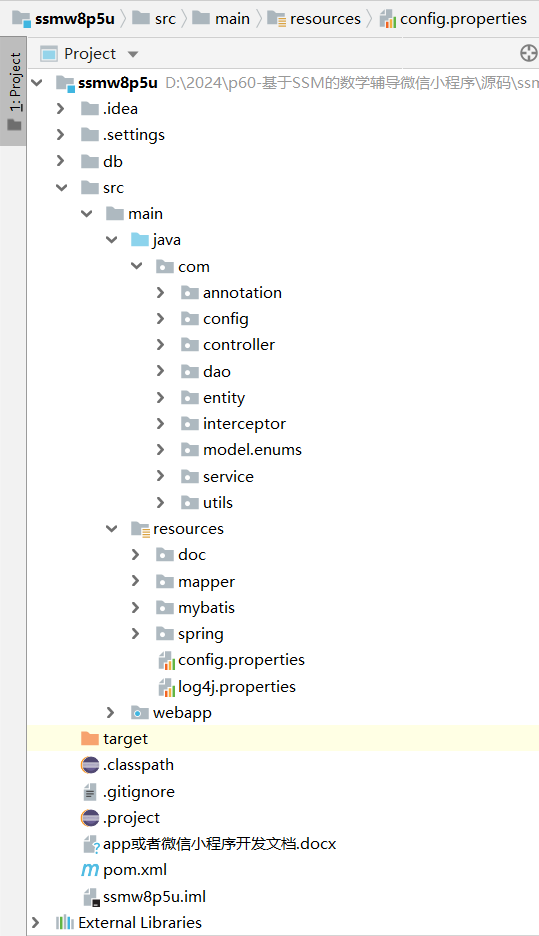Expand External Libraries node

[x=35, y=922]
